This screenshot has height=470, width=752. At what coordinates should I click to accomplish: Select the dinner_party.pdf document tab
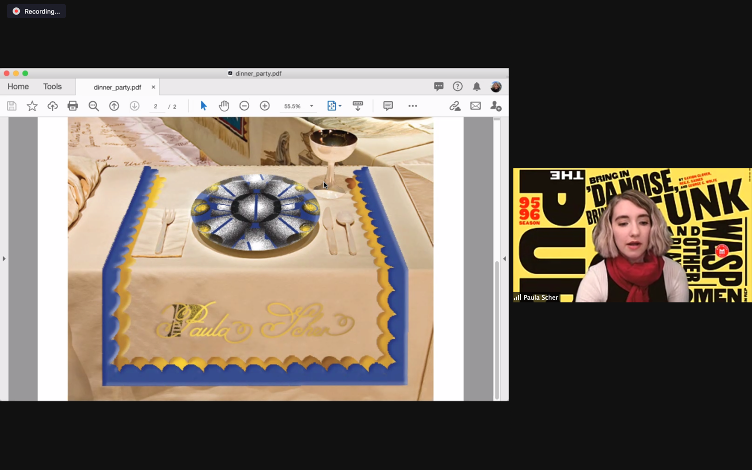[x=118, y=87]
